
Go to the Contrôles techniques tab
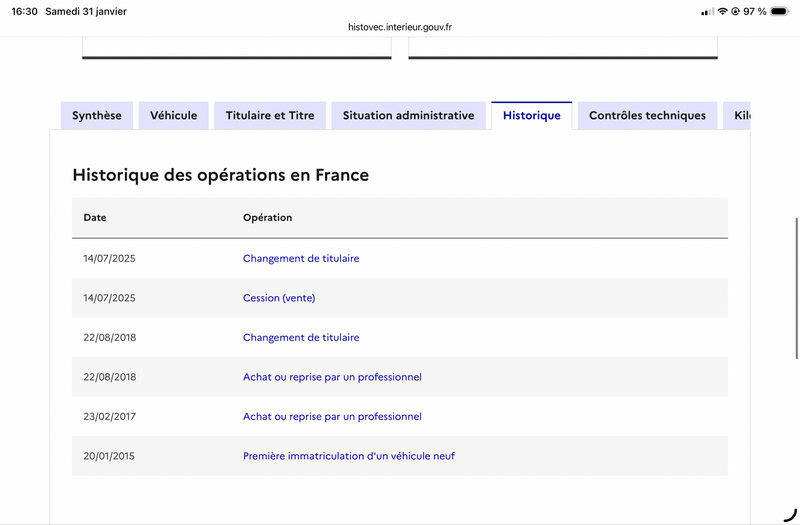(x=647, y=116)
